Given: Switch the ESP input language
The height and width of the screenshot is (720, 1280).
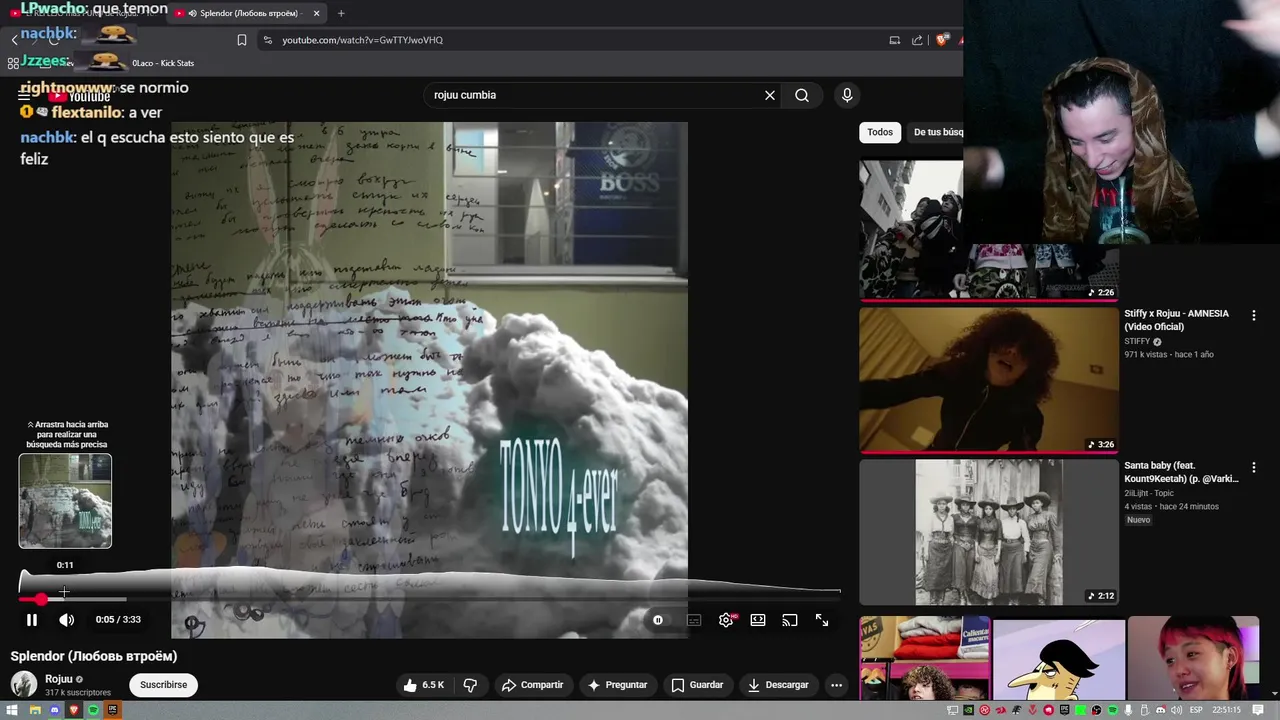Looking at the screenshot, I should click(1194, 710).
